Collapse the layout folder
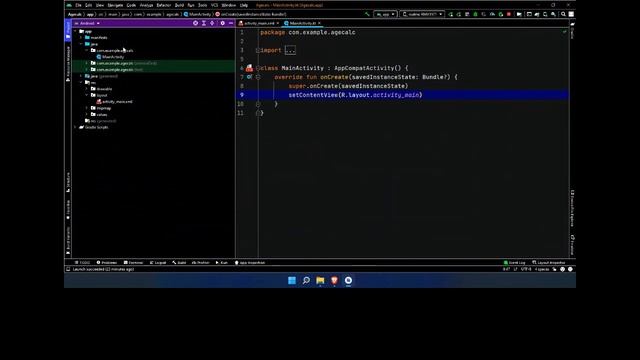This screenshot has height=360, width=640. click(87, 95)
